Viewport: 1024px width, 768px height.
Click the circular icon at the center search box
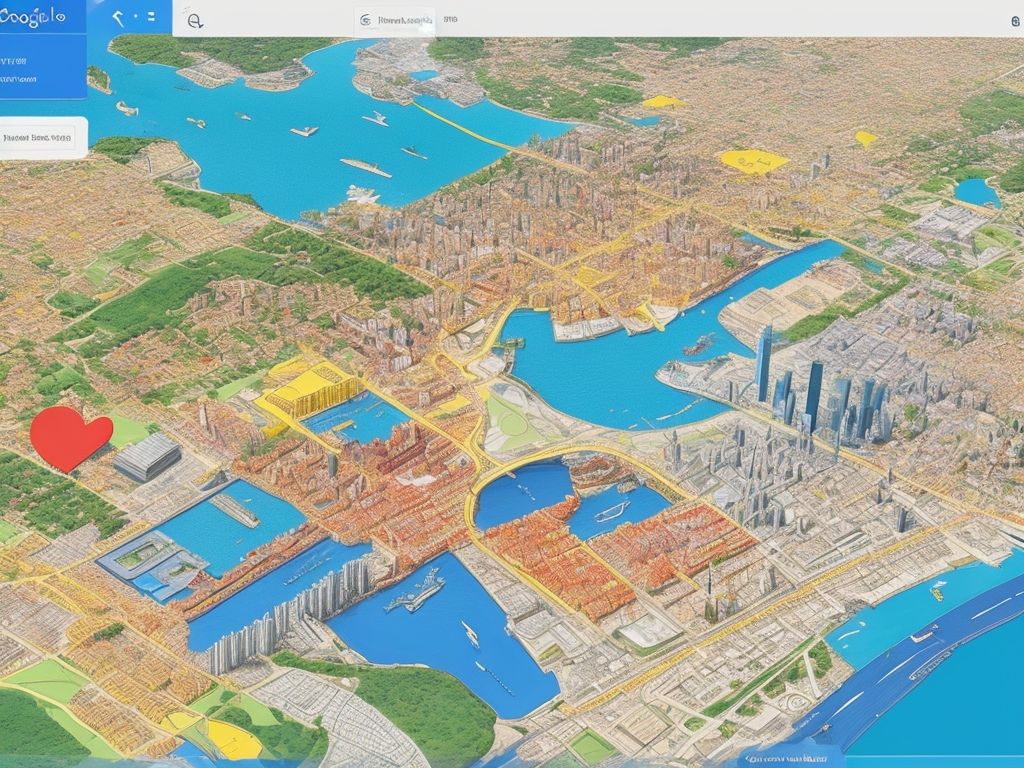click(x=366, y=20)
